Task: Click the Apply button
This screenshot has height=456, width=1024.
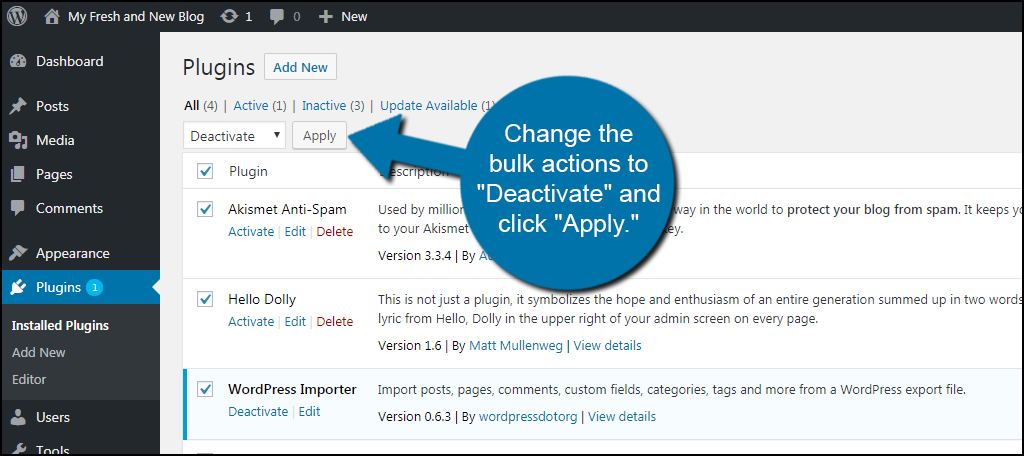Action: click(x=319, y=135)
